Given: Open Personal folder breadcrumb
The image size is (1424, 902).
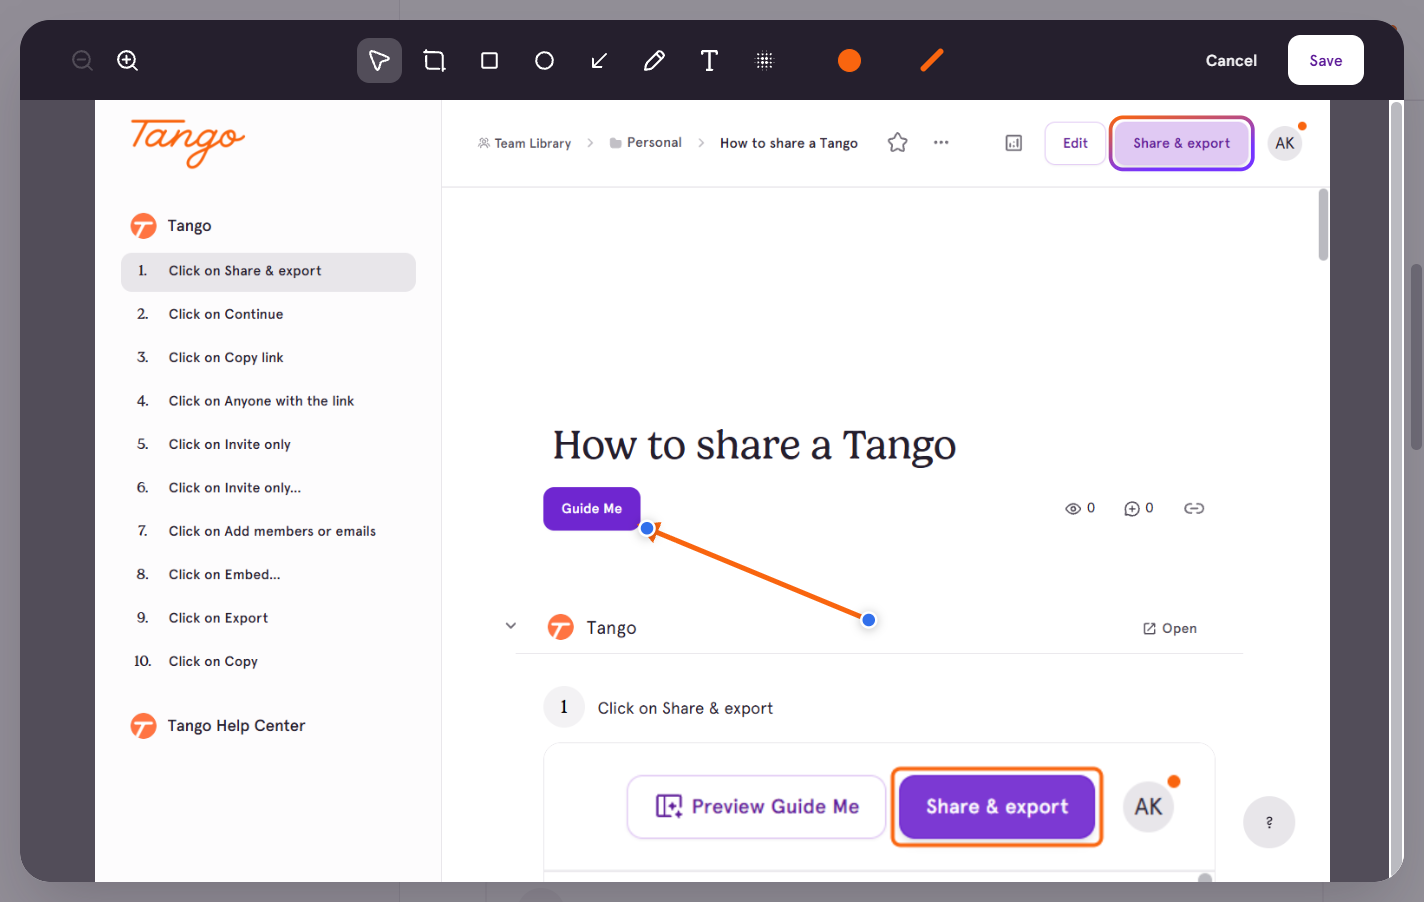Looking at the screenshot, I should (x=646, y=143).
